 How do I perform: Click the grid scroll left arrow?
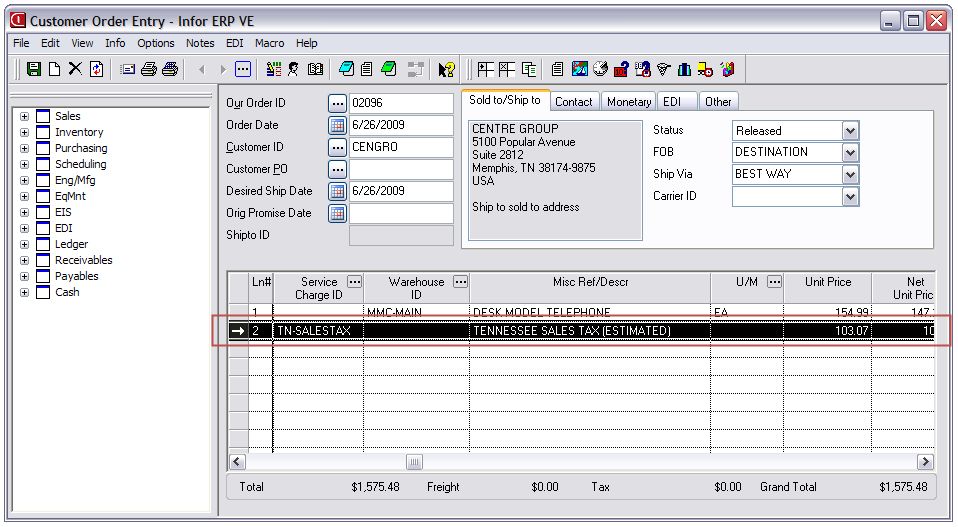click(x=238, y=462)
